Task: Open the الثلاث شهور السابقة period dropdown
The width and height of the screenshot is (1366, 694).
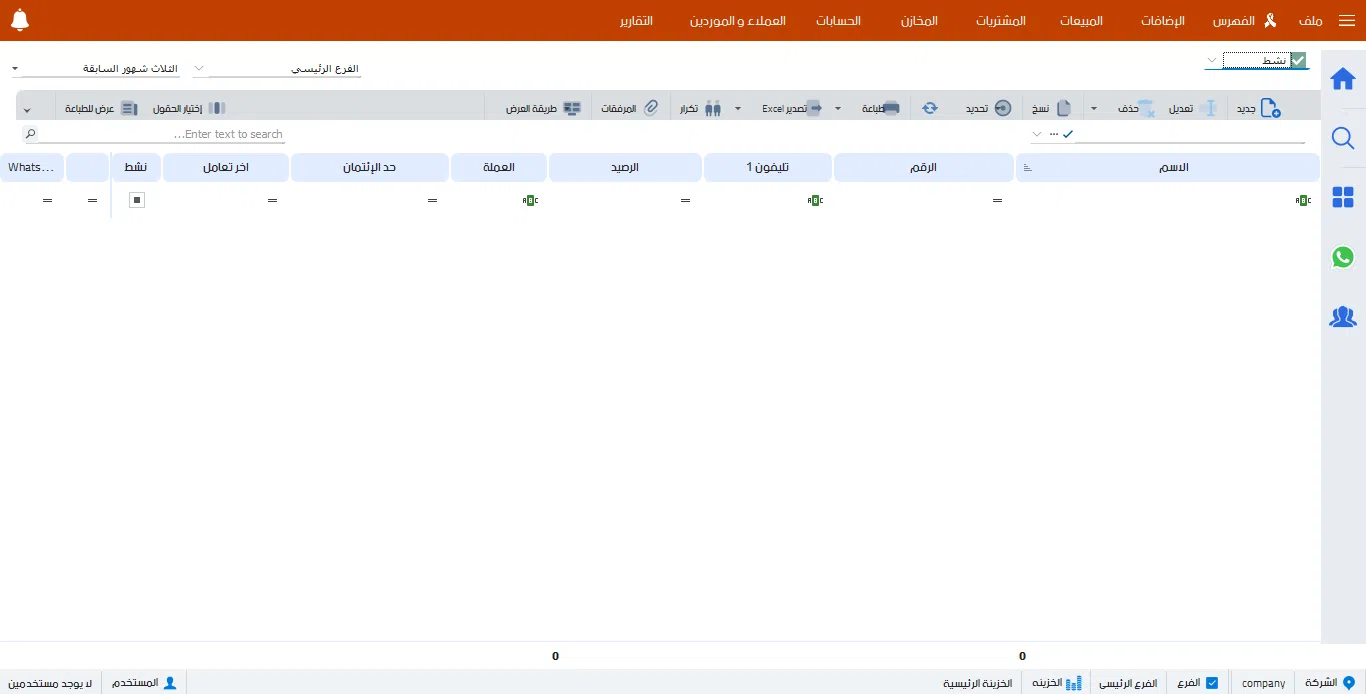Action: (15, 69)
